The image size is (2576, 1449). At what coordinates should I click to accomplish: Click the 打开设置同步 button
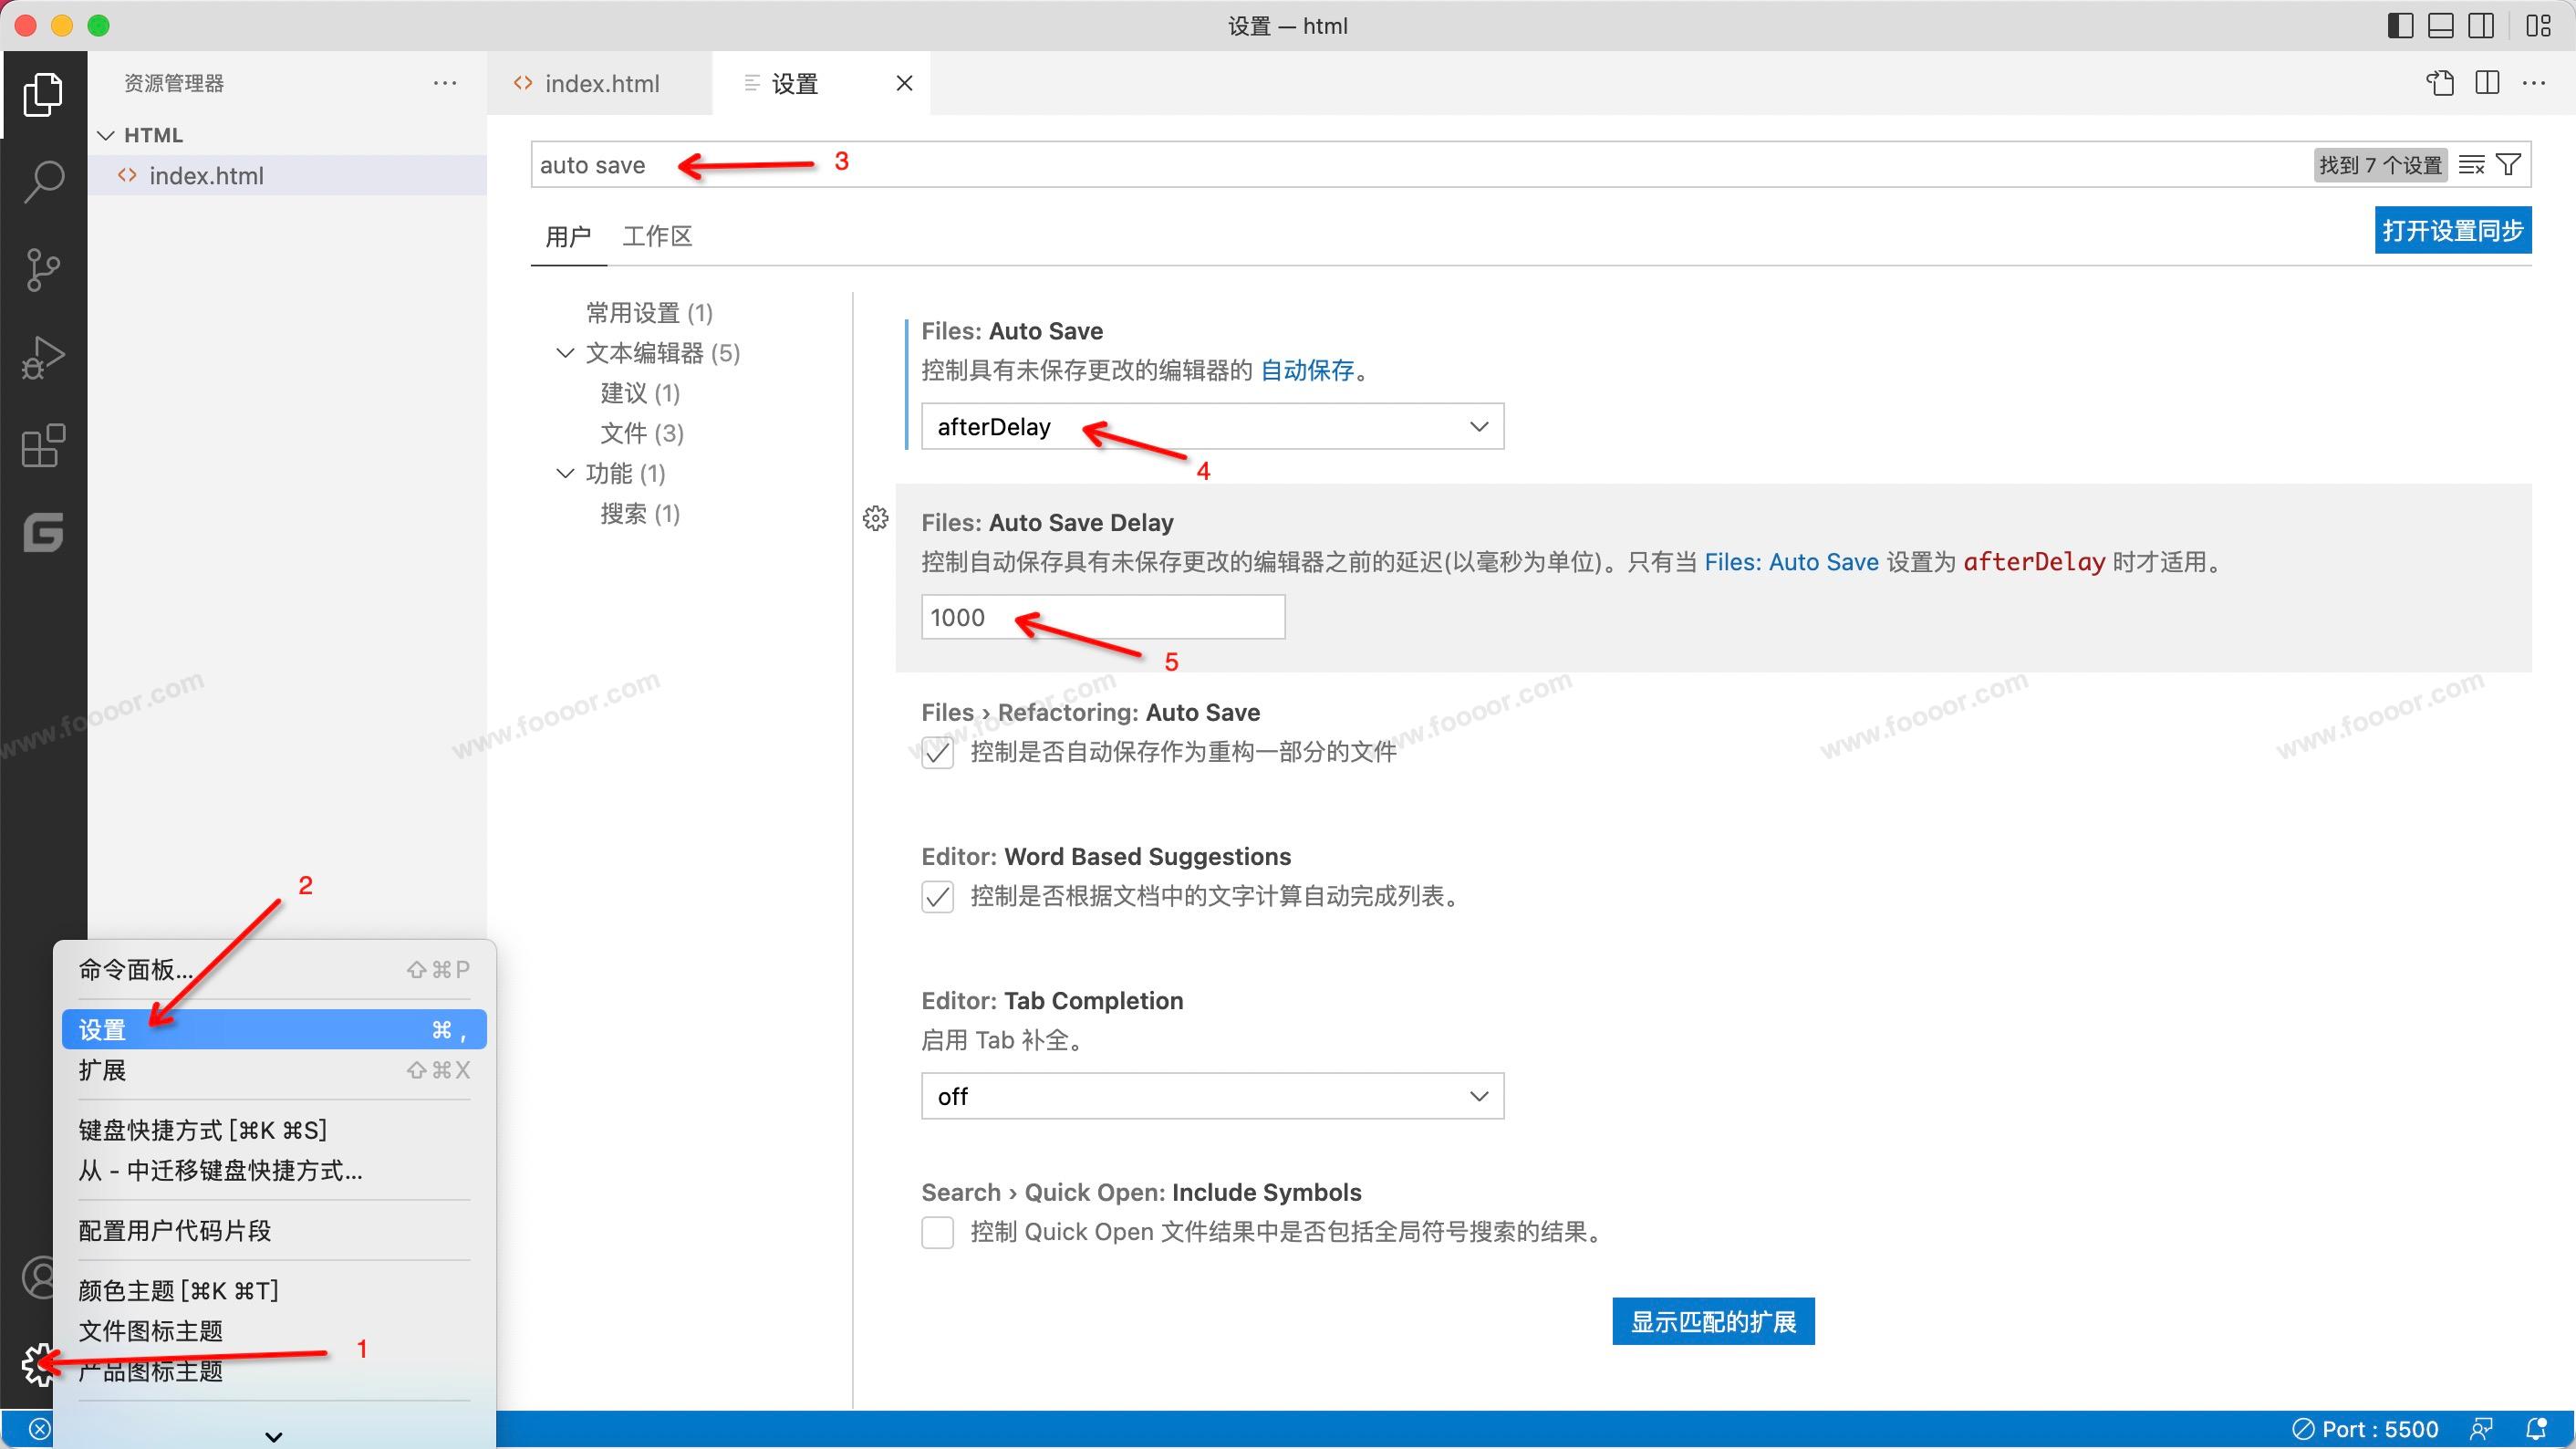coord(2452,231)
